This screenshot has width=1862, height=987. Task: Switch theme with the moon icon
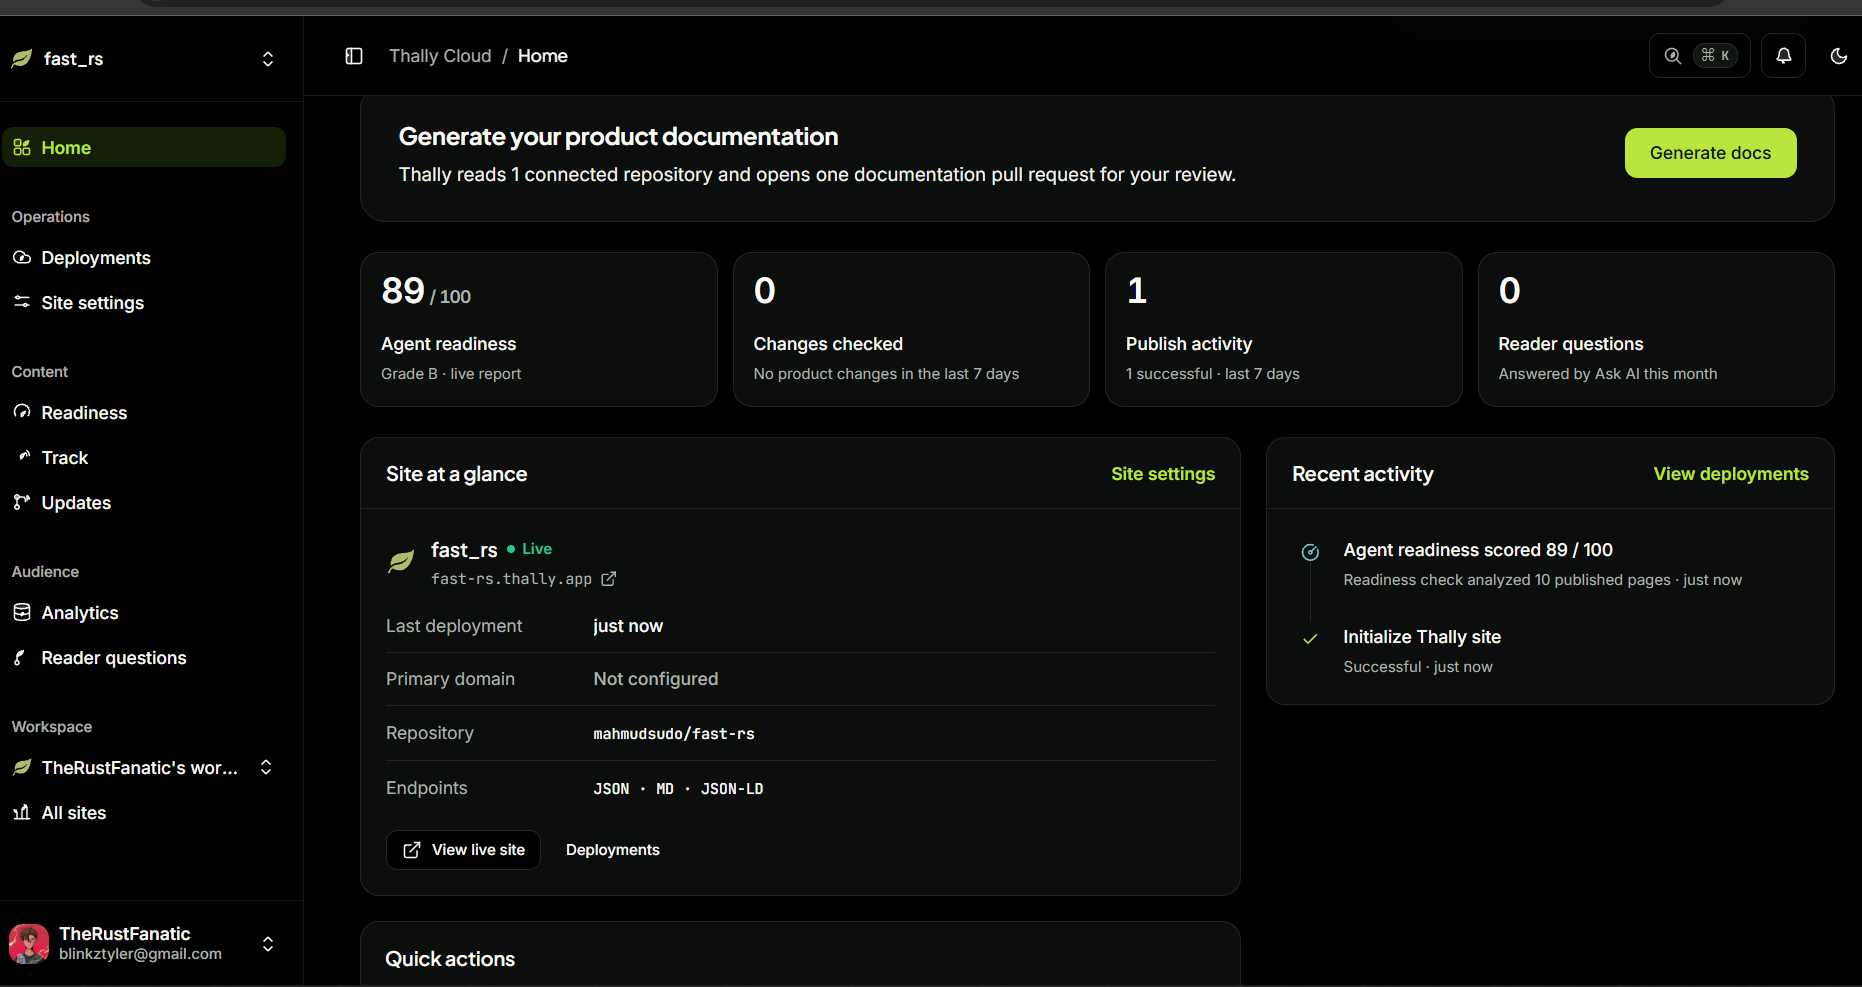pyautogui.click(x=1838, y=56)
